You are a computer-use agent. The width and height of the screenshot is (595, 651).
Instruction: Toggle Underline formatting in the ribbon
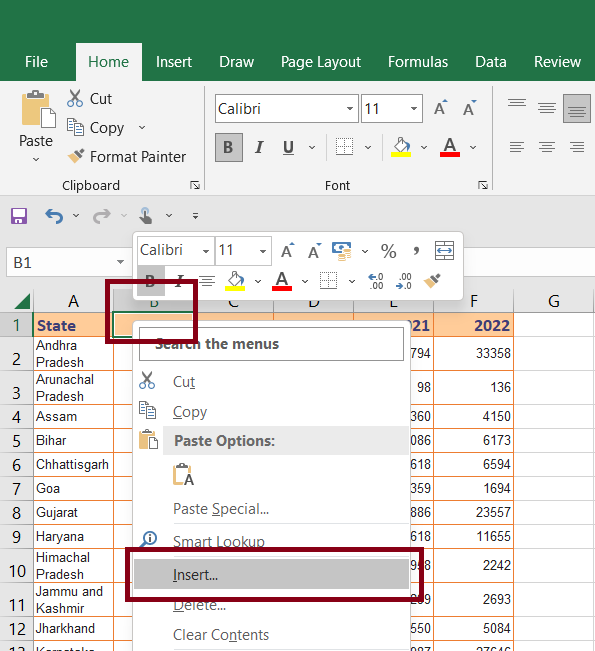pyautogui.click(x=289, y=147)
